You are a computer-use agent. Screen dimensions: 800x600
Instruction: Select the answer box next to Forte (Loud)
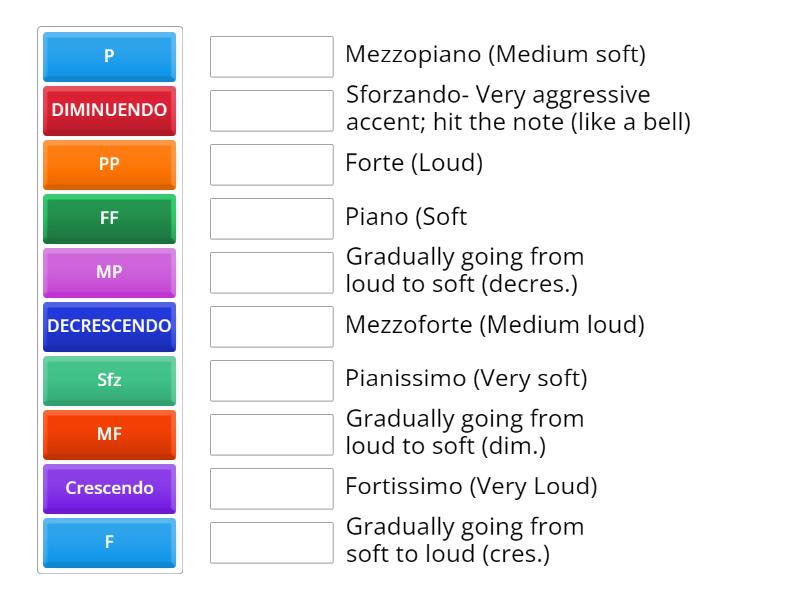271,164
